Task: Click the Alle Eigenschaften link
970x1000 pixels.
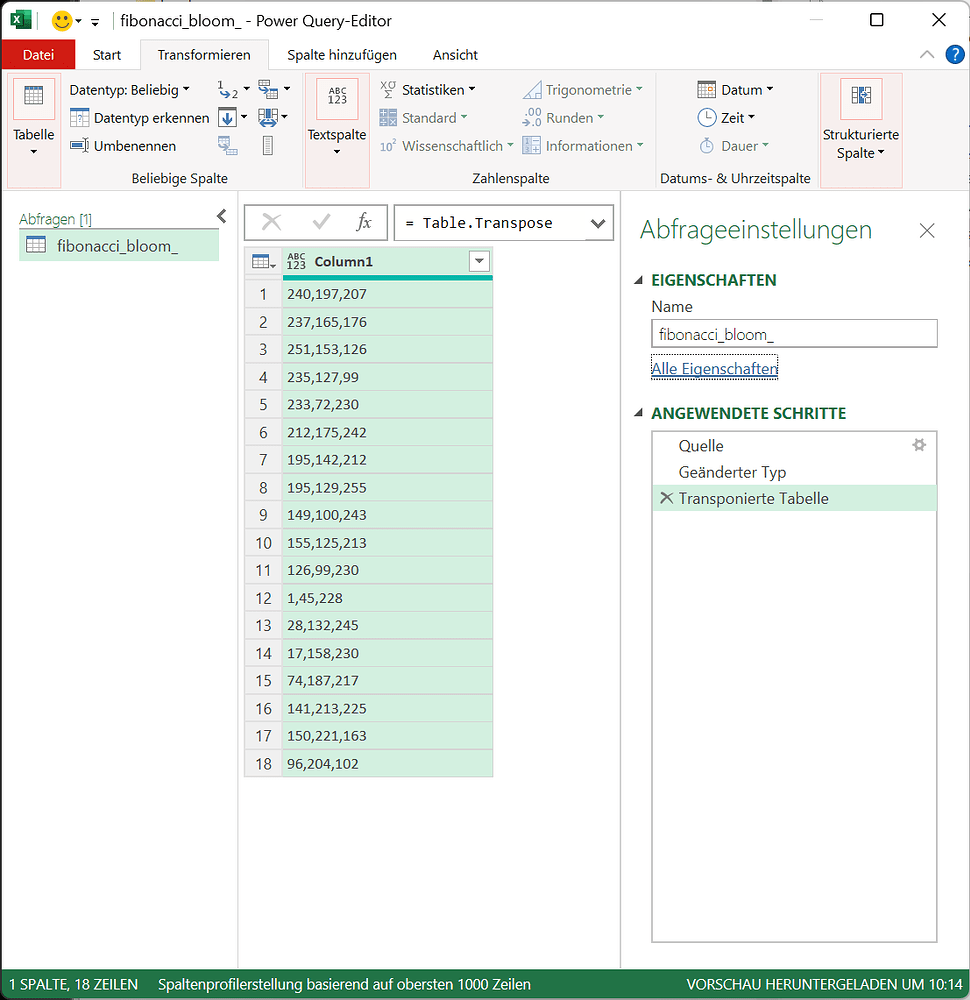Action: [x=714, y=368]
